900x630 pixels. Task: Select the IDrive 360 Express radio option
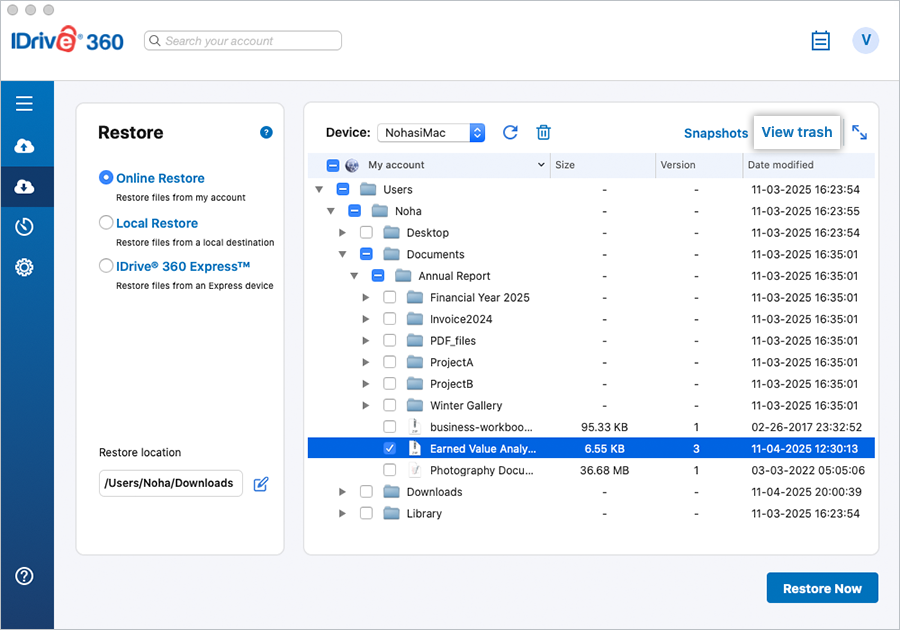coord(106,266)
